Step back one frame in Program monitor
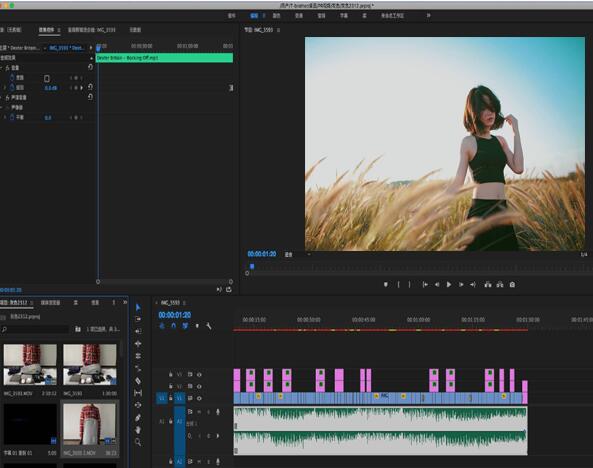The image size is (593, 468). click(x=437, y=285)
